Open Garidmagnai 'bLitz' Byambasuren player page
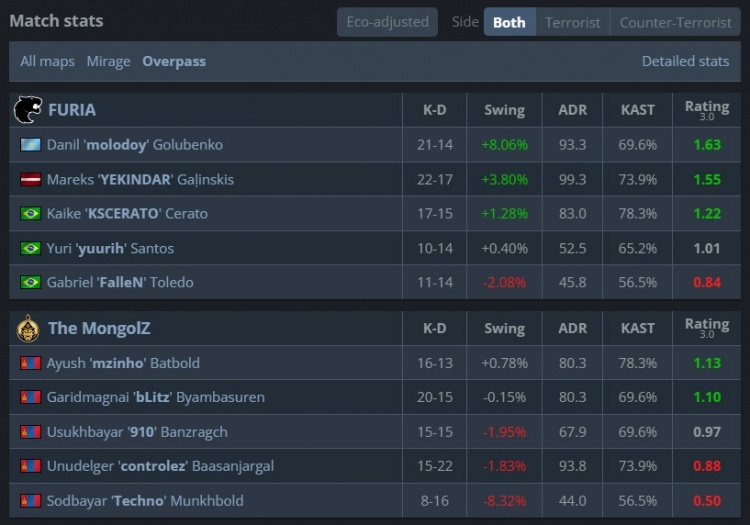The width and height of the screenshot is (750, 525). (x=155, y=397)
